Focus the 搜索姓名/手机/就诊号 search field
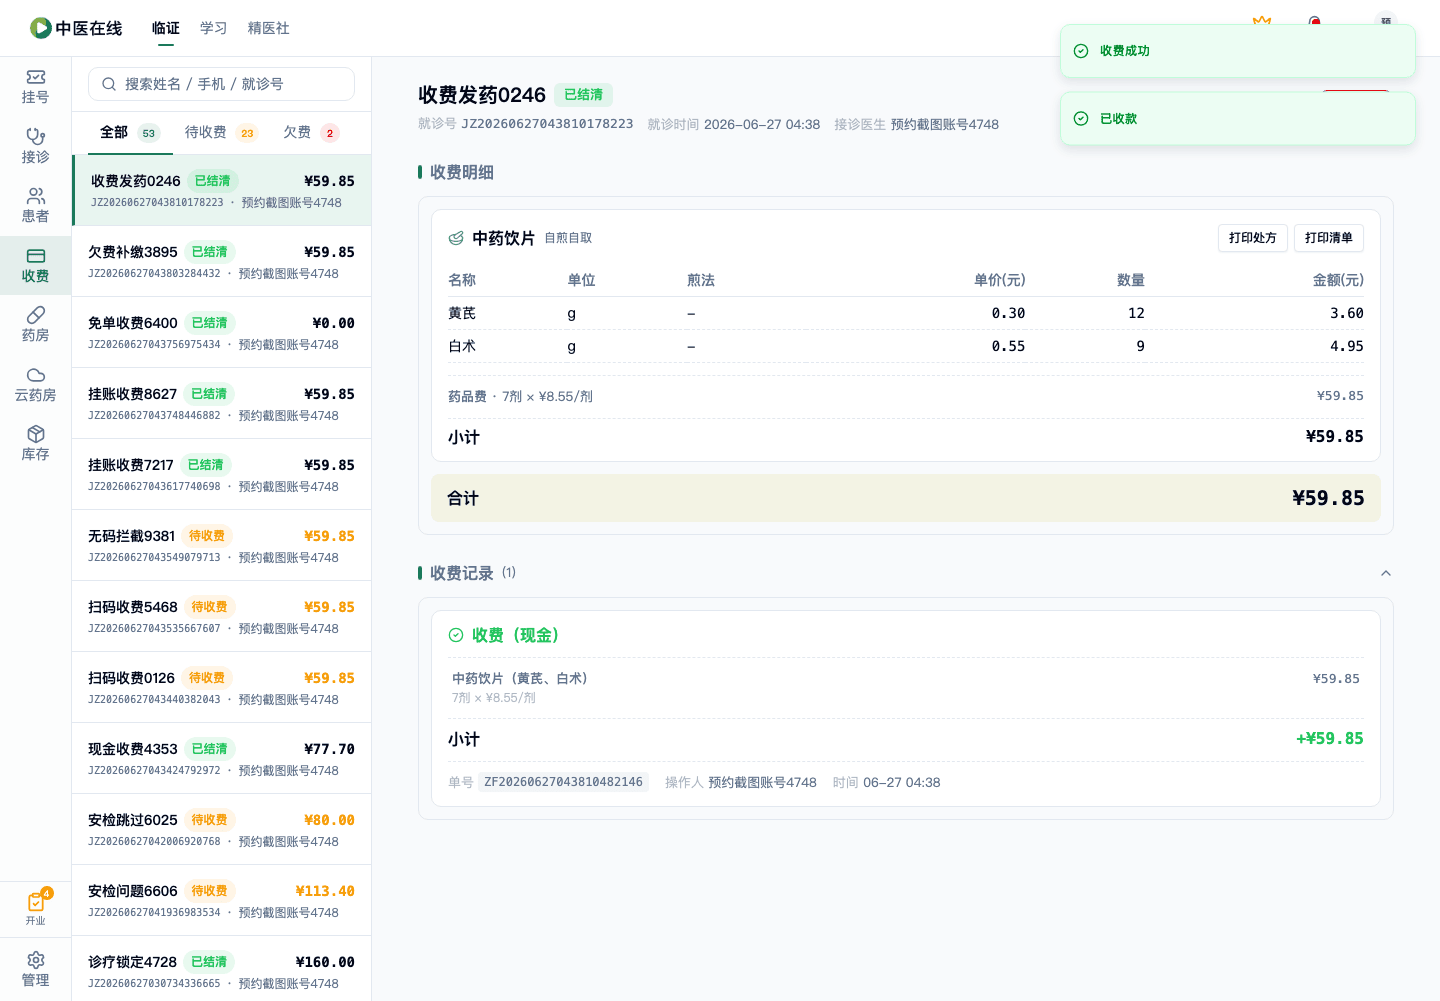The width and height of the screenshot is (1440, 1001). point(221,84)
